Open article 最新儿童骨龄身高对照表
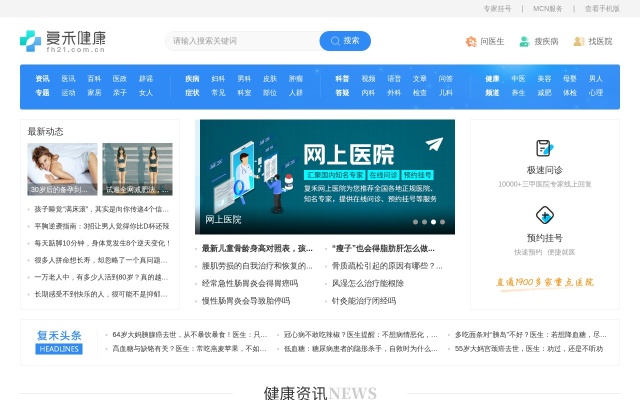640x400 pixels. click(257, 248)
